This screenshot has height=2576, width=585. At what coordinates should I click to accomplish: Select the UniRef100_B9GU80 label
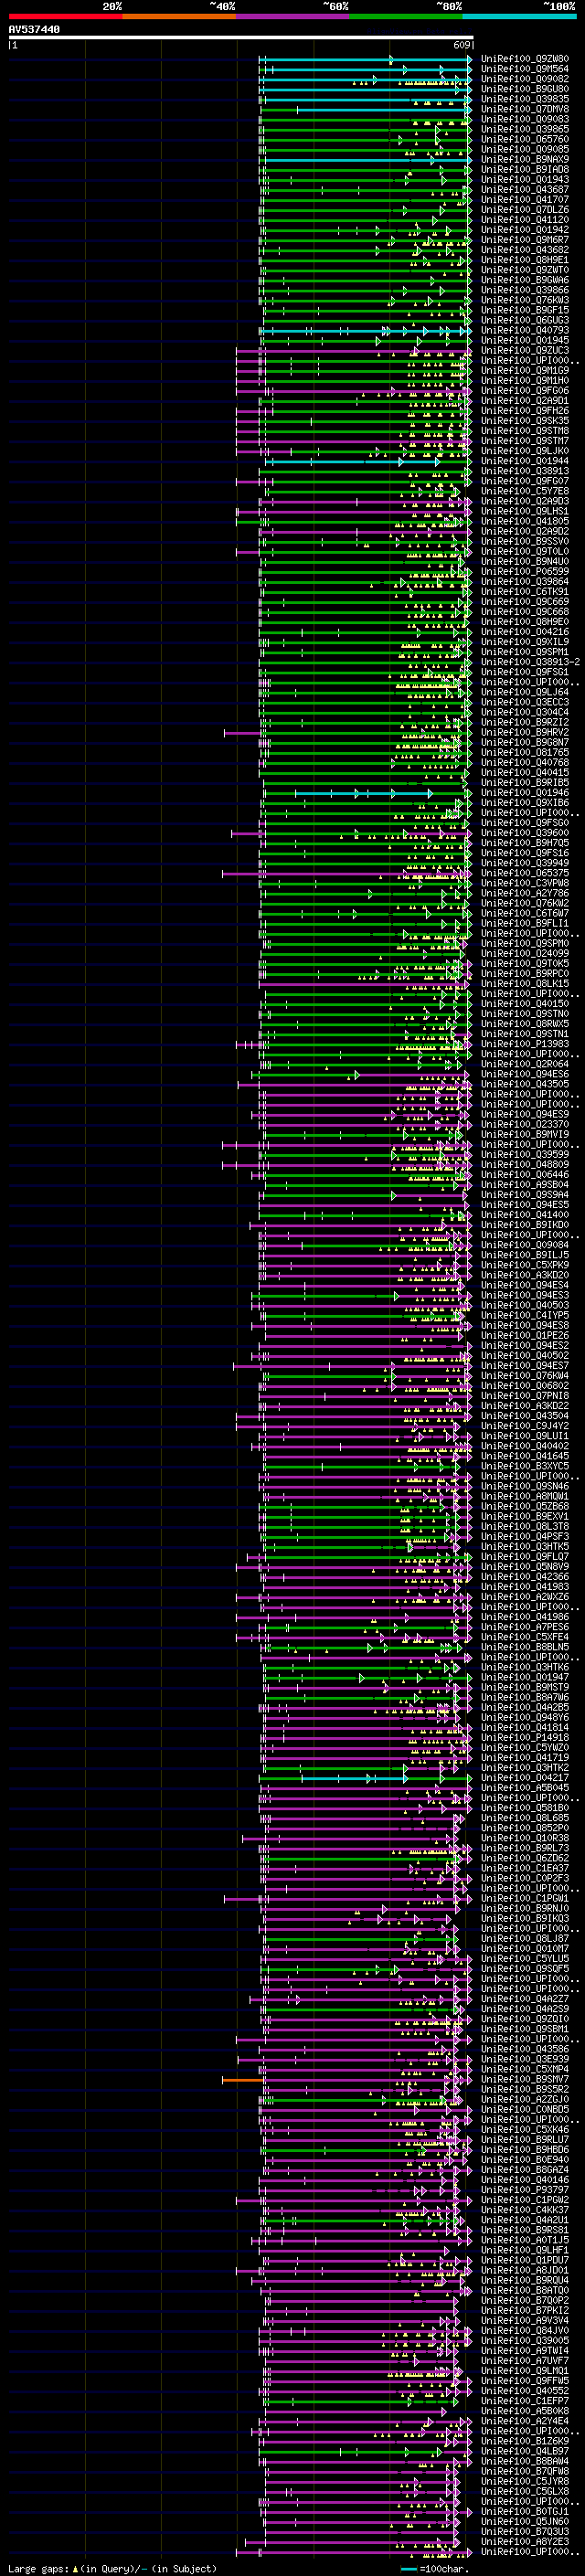point(525,90)
